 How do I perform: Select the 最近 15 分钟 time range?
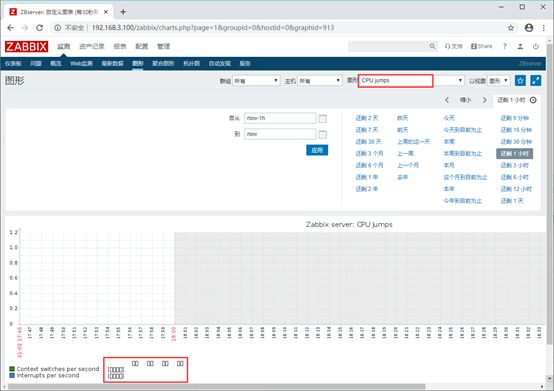click(x=516, y=130)
